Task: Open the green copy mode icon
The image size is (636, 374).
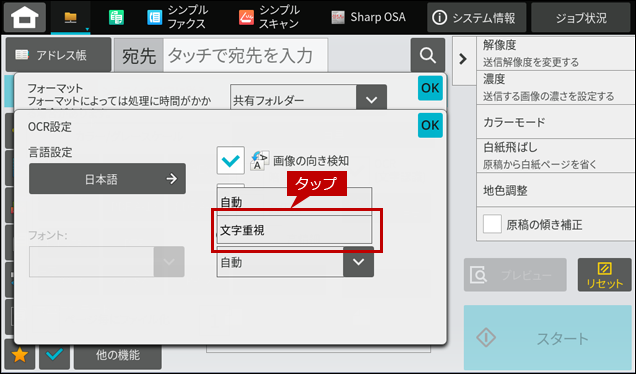Action: tap(116, 17)
